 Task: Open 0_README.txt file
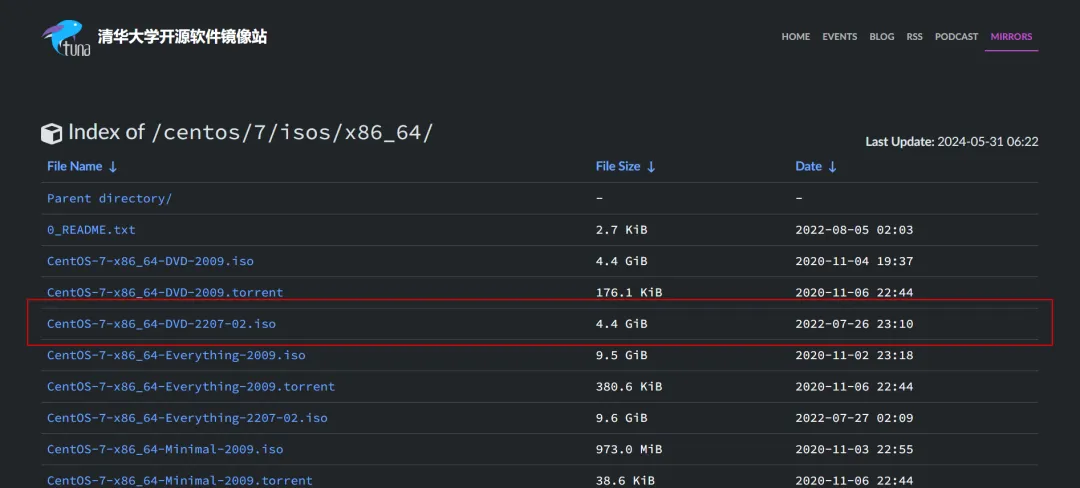click(91, 230)
